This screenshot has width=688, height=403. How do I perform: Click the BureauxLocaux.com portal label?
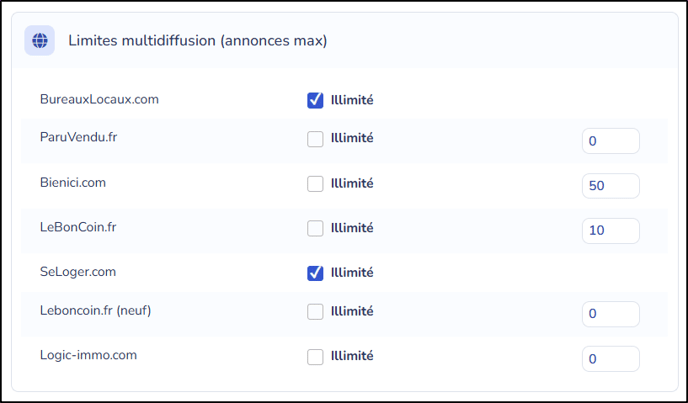coord(99,99)
